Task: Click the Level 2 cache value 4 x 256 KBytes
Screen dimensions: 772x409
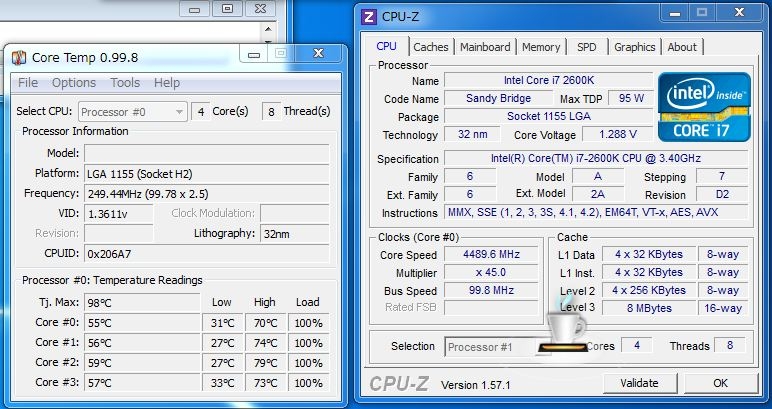Action: pyautogui.click(x=648, y=290)
